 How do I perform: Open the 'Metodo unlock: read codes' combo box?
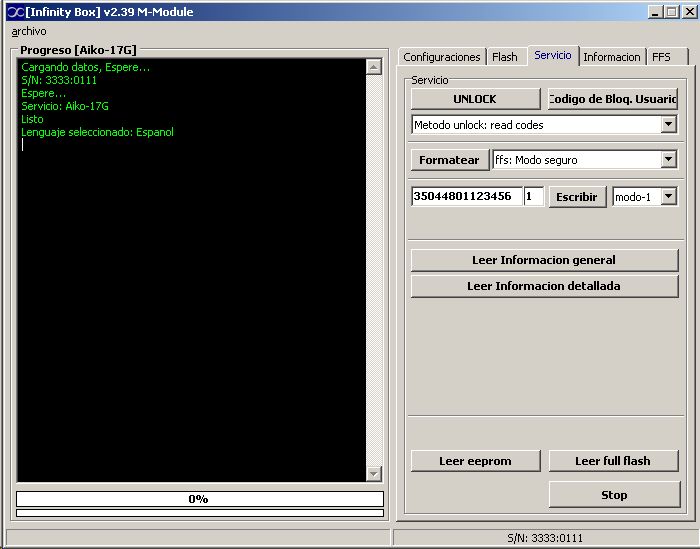click(x=544, y=125)
